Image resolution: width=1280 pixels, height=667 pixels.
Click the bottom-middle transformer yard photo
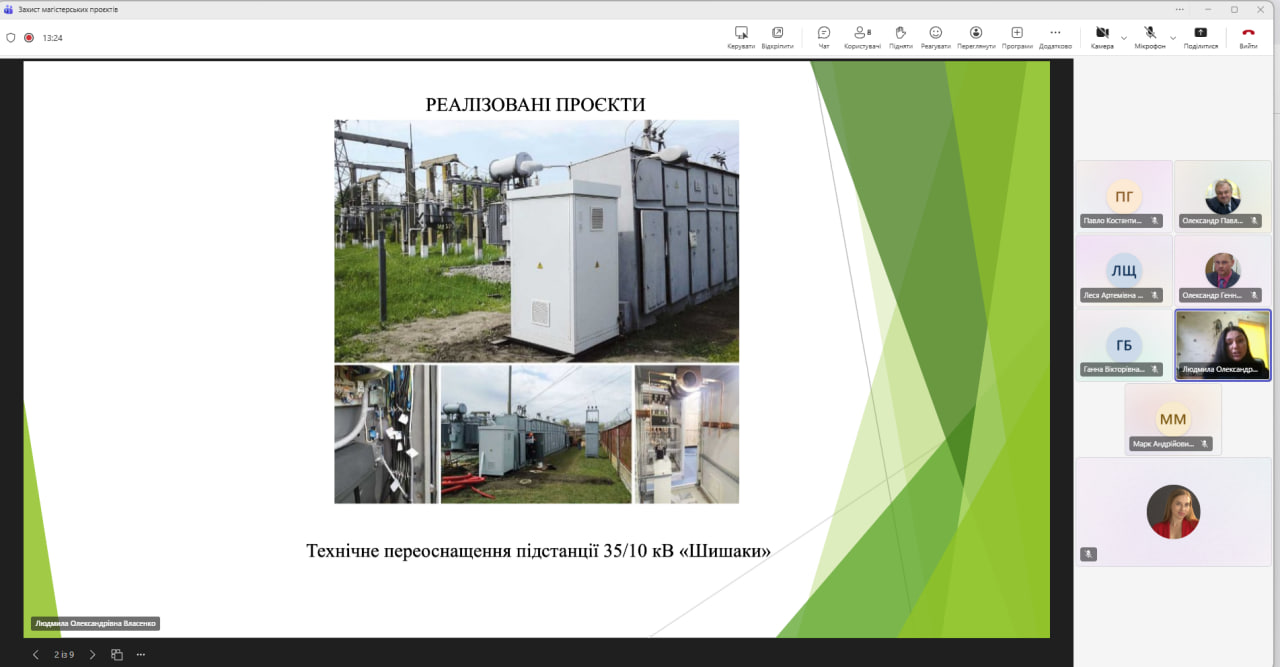(536, 434)
